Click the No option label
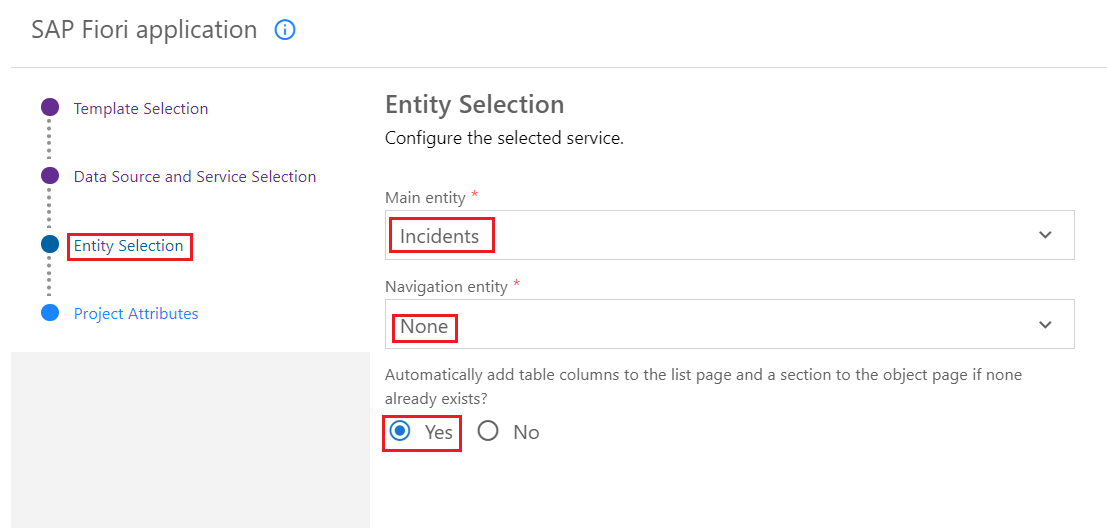This screenshot has height=528, width=1107. 526,432
